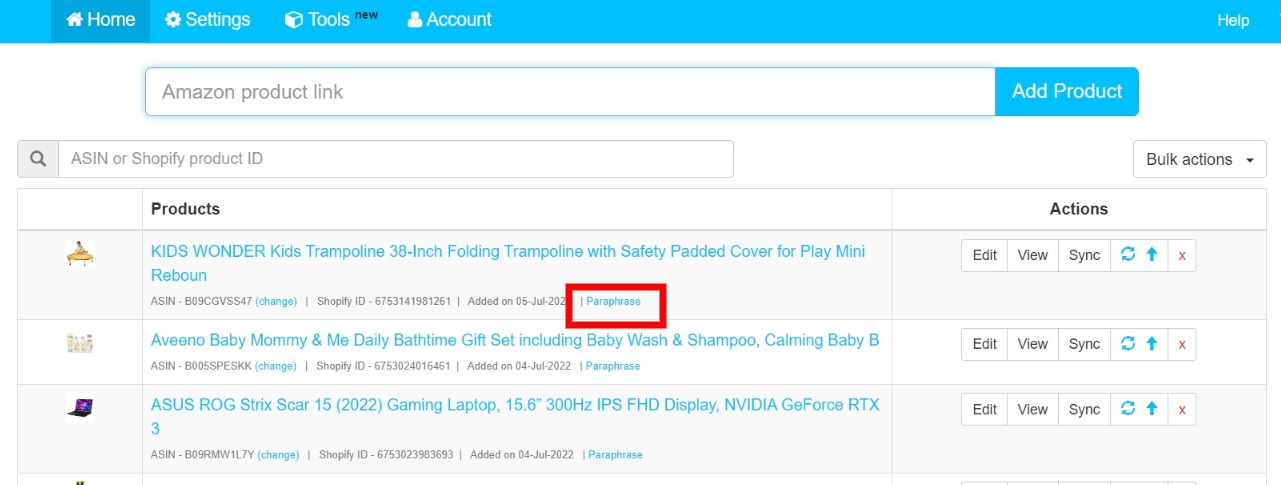Click the Products column header
The image size is (1281, 485).
point(185,209)
